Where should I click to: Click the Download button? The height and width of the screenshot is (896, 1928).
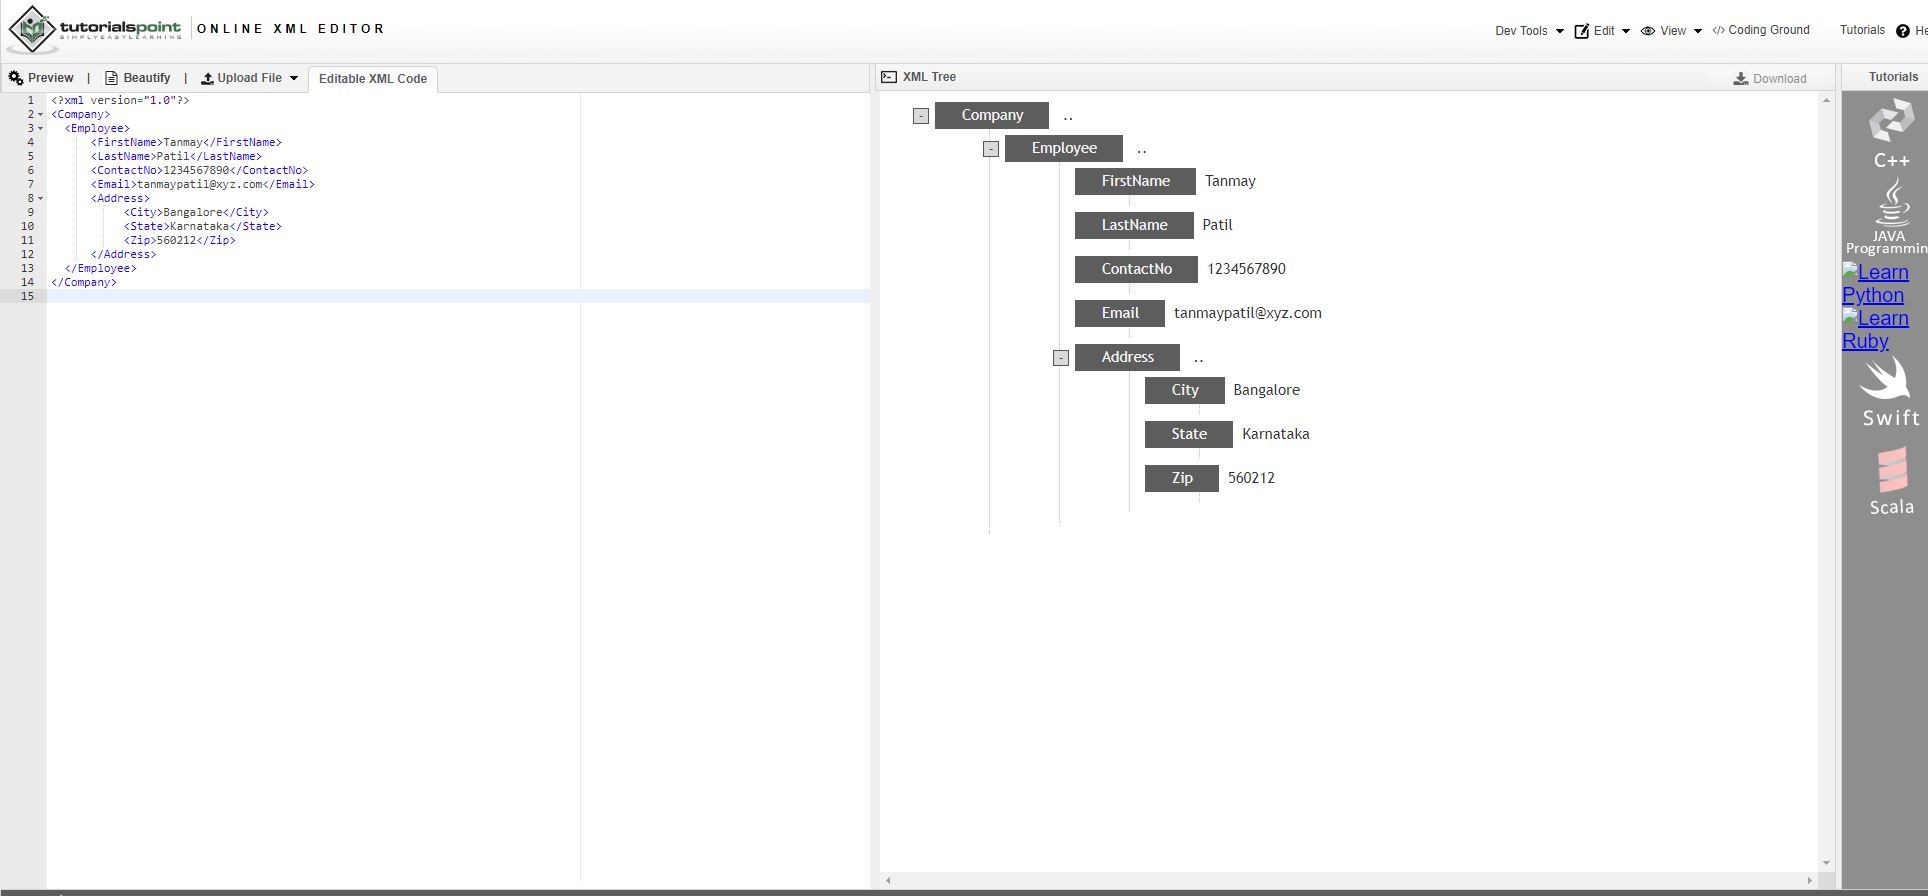pyautogui.click(x=1770, y=79)
